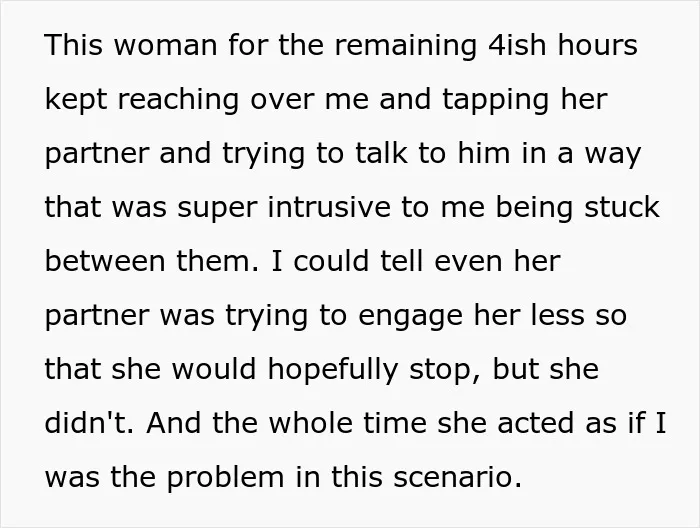Click the word "acted"
This screenshot has width=700, height=528.
click(536, 422)
